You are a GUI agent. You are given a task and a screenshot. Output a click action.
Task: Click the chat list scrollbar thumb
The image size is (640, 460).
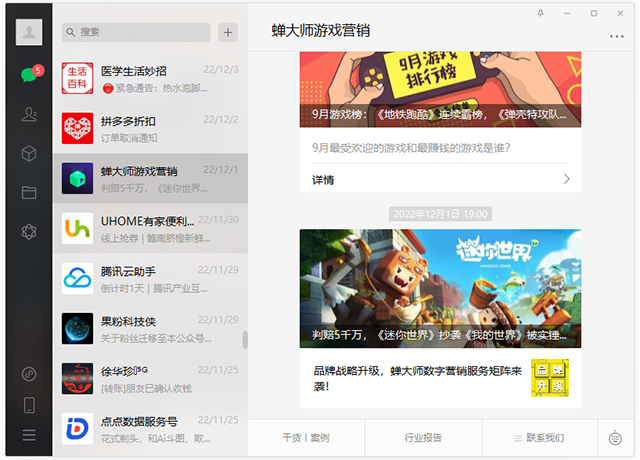click(x=245, y=340)
